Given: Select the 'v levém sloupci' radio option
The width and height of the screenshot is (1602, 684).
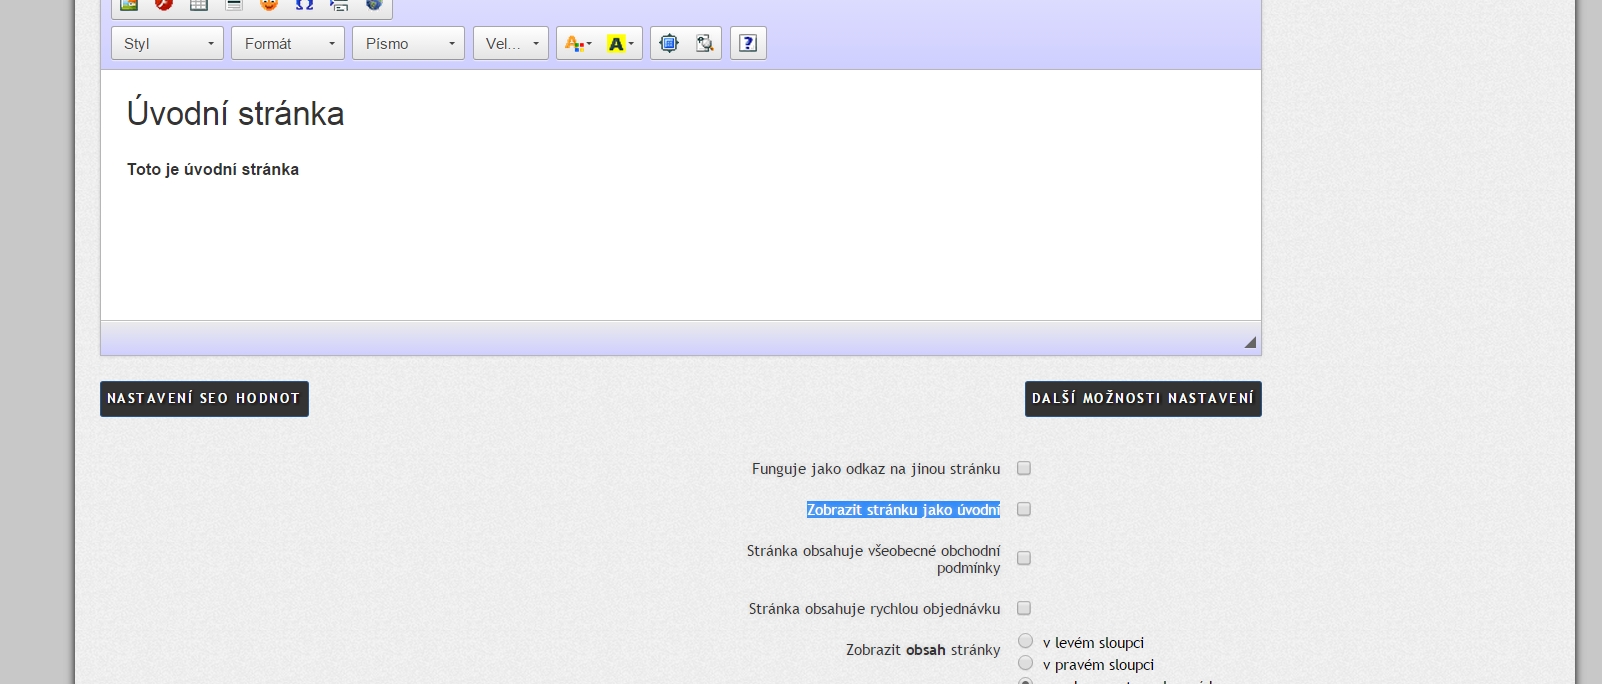Looking at the screenshot, I should [1025, 641].
